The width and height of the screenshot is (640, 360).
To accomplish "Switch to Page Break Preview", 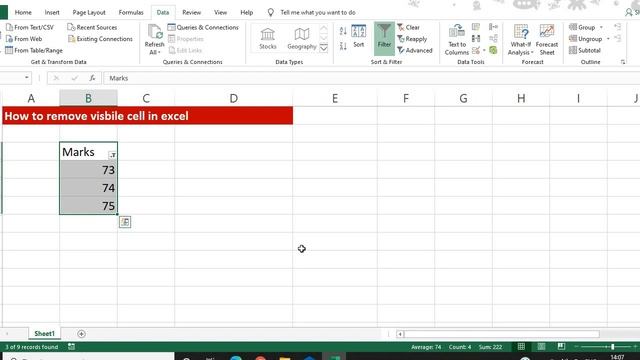I will (561, 347).
